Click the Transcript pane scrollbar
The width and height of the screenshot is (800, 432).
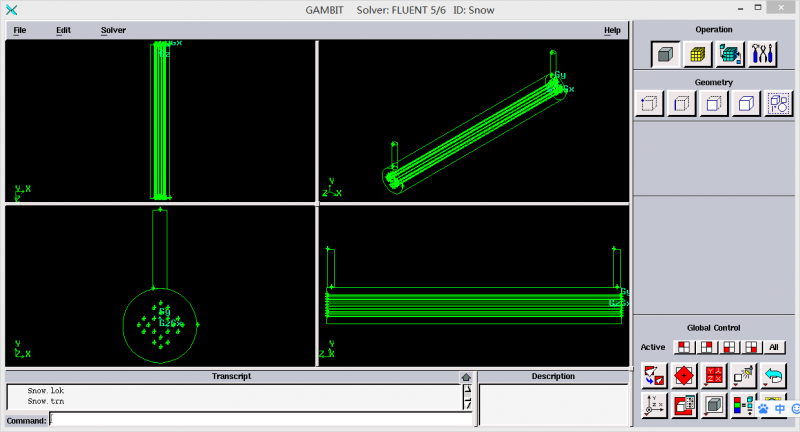point(467,397)
